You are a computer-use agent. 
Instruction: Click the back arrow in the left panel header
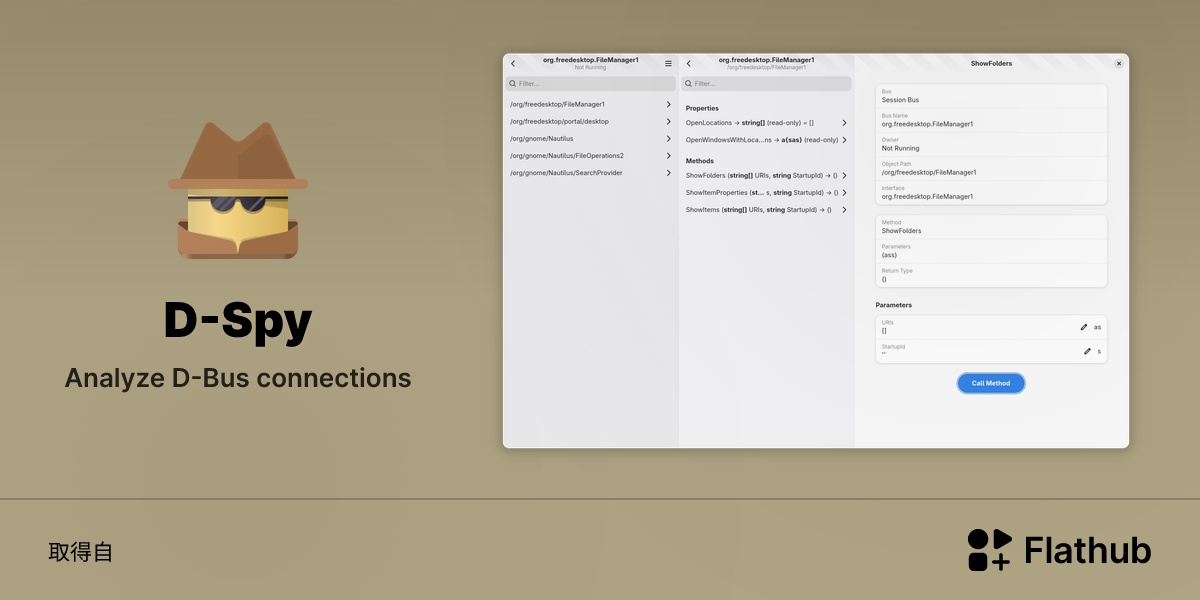pyautogui.click(x=513, y=64)
